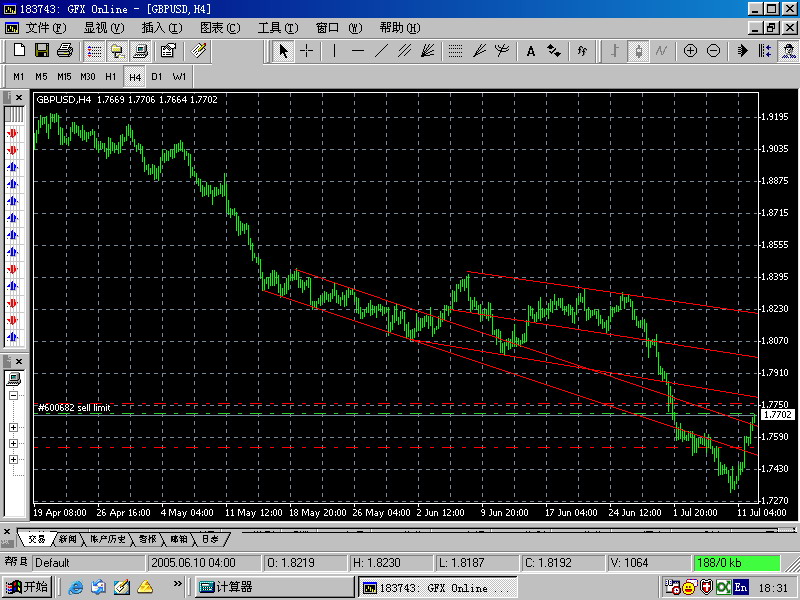Open the Windows 开始 Start button
Screen dimensions: 800x600
pyautogui.click(x=27, y=587)
